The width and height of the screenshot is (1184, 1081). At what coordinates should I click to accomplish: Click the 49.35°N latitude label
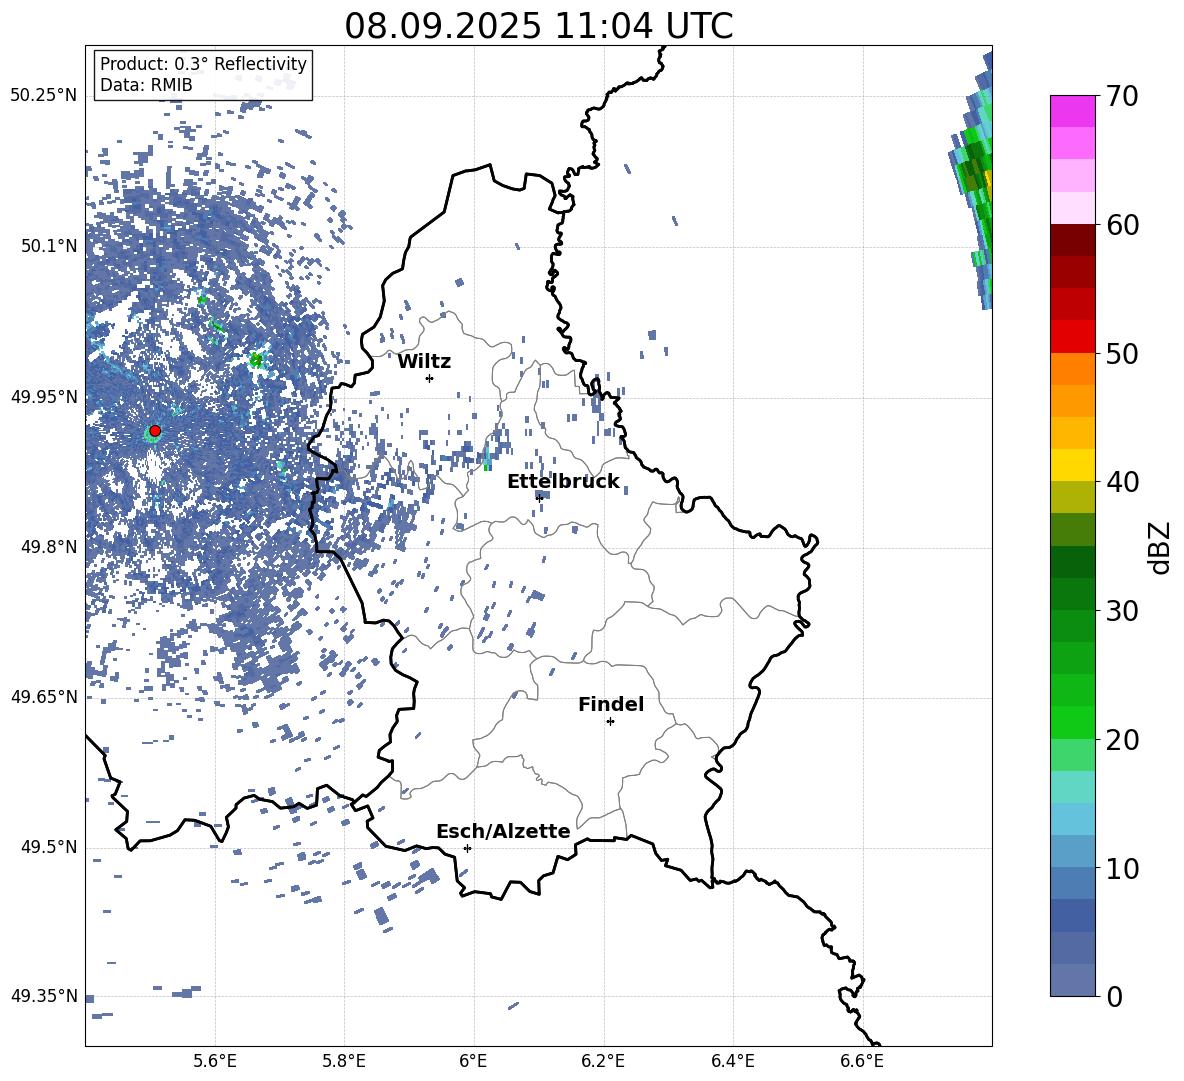pyautogui.click(x=44, y=996)
